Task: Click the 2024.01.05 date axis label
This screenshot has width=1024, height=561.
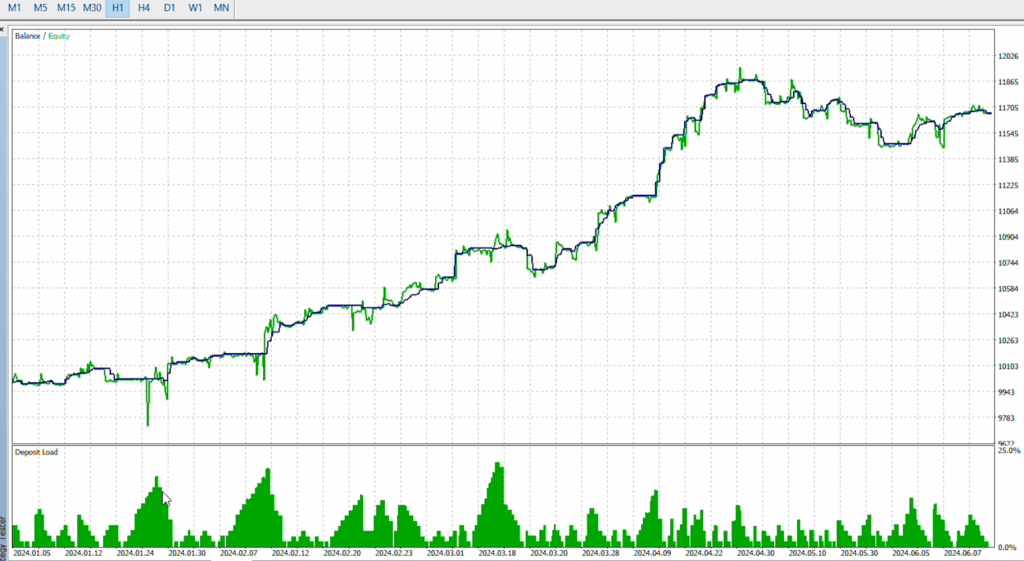Action: coord(33,552)
